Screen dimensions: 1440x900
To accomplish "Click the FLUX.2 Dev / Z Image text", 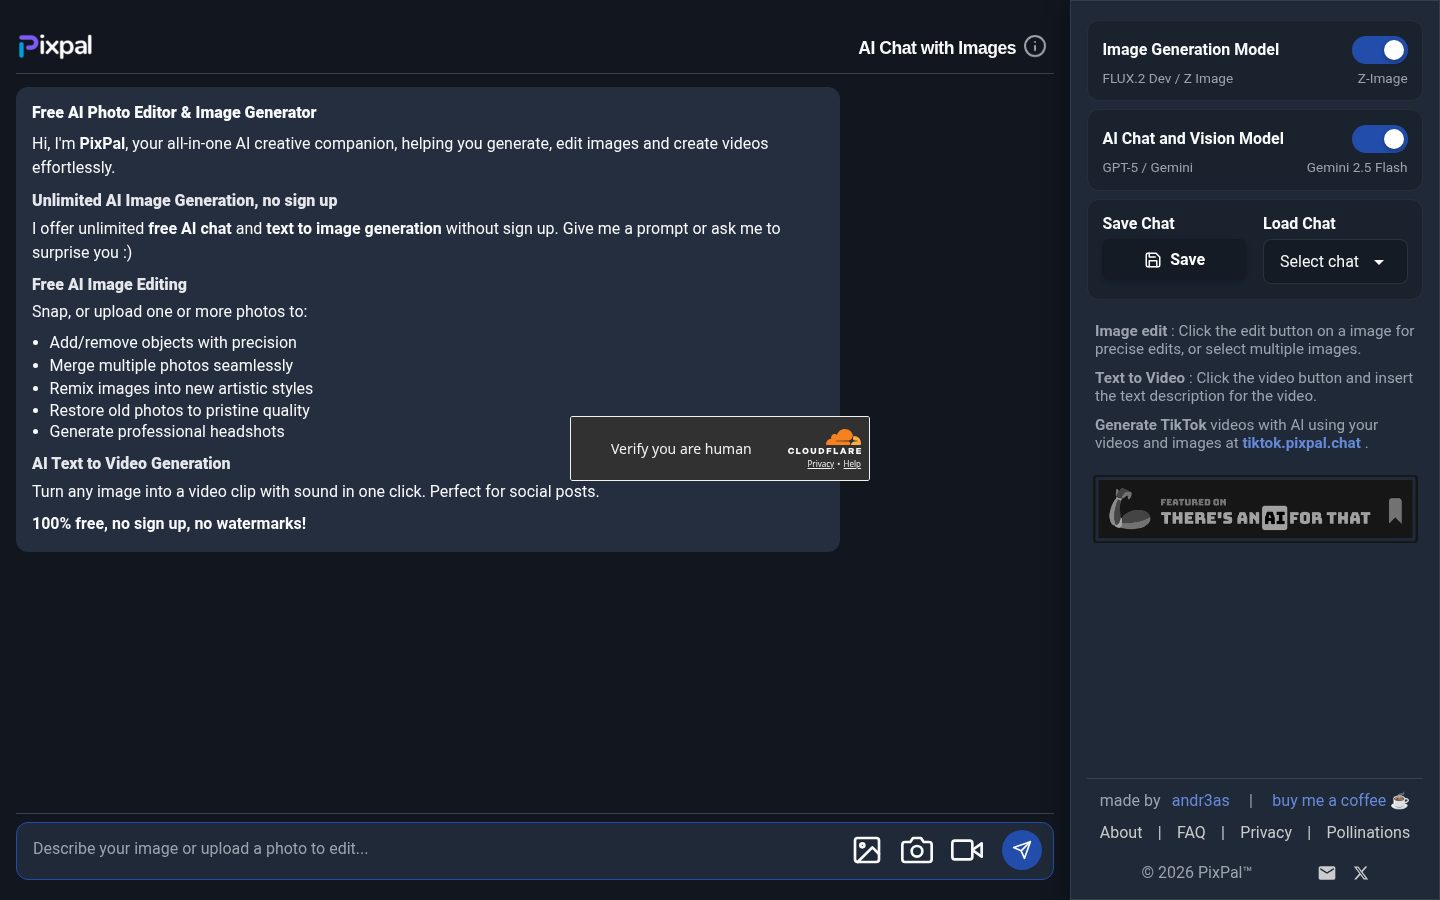I will [x=1167, y=79].
